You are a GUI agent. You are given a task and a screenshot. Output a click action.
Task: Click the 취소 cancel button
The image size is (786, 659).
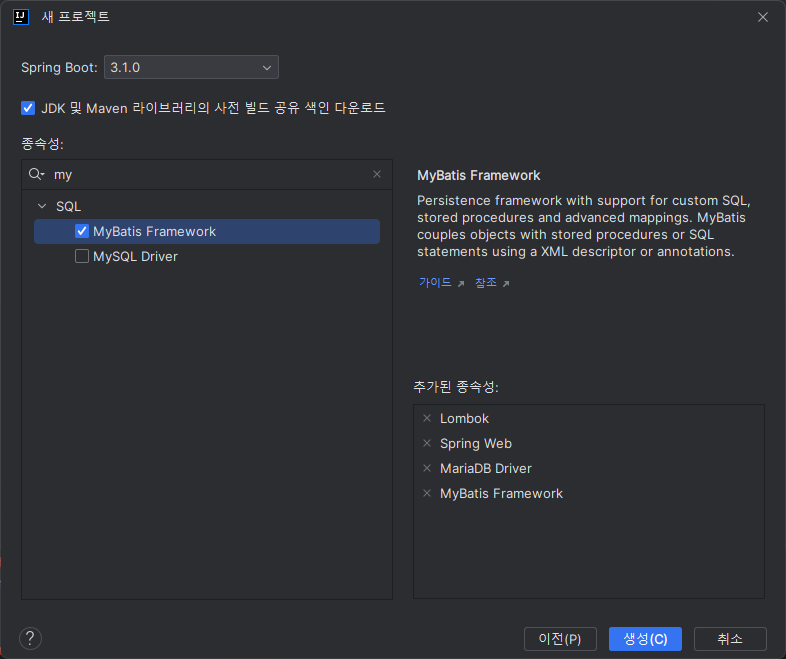730,639
